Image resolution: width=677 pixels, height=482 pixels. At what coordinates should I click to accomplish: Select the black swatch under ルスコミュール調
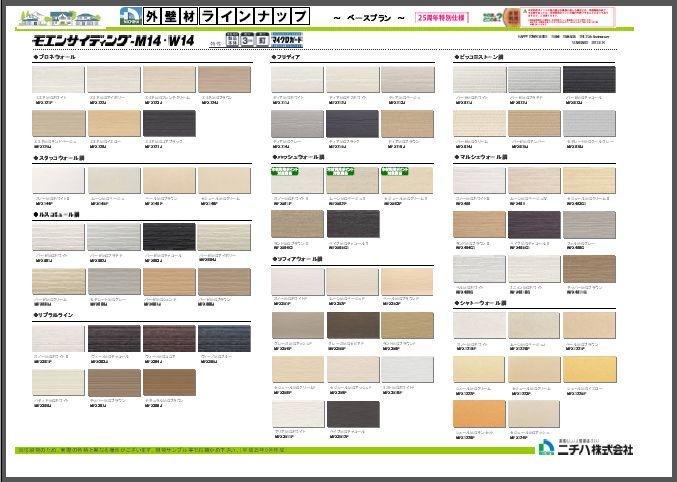point(169,237)
